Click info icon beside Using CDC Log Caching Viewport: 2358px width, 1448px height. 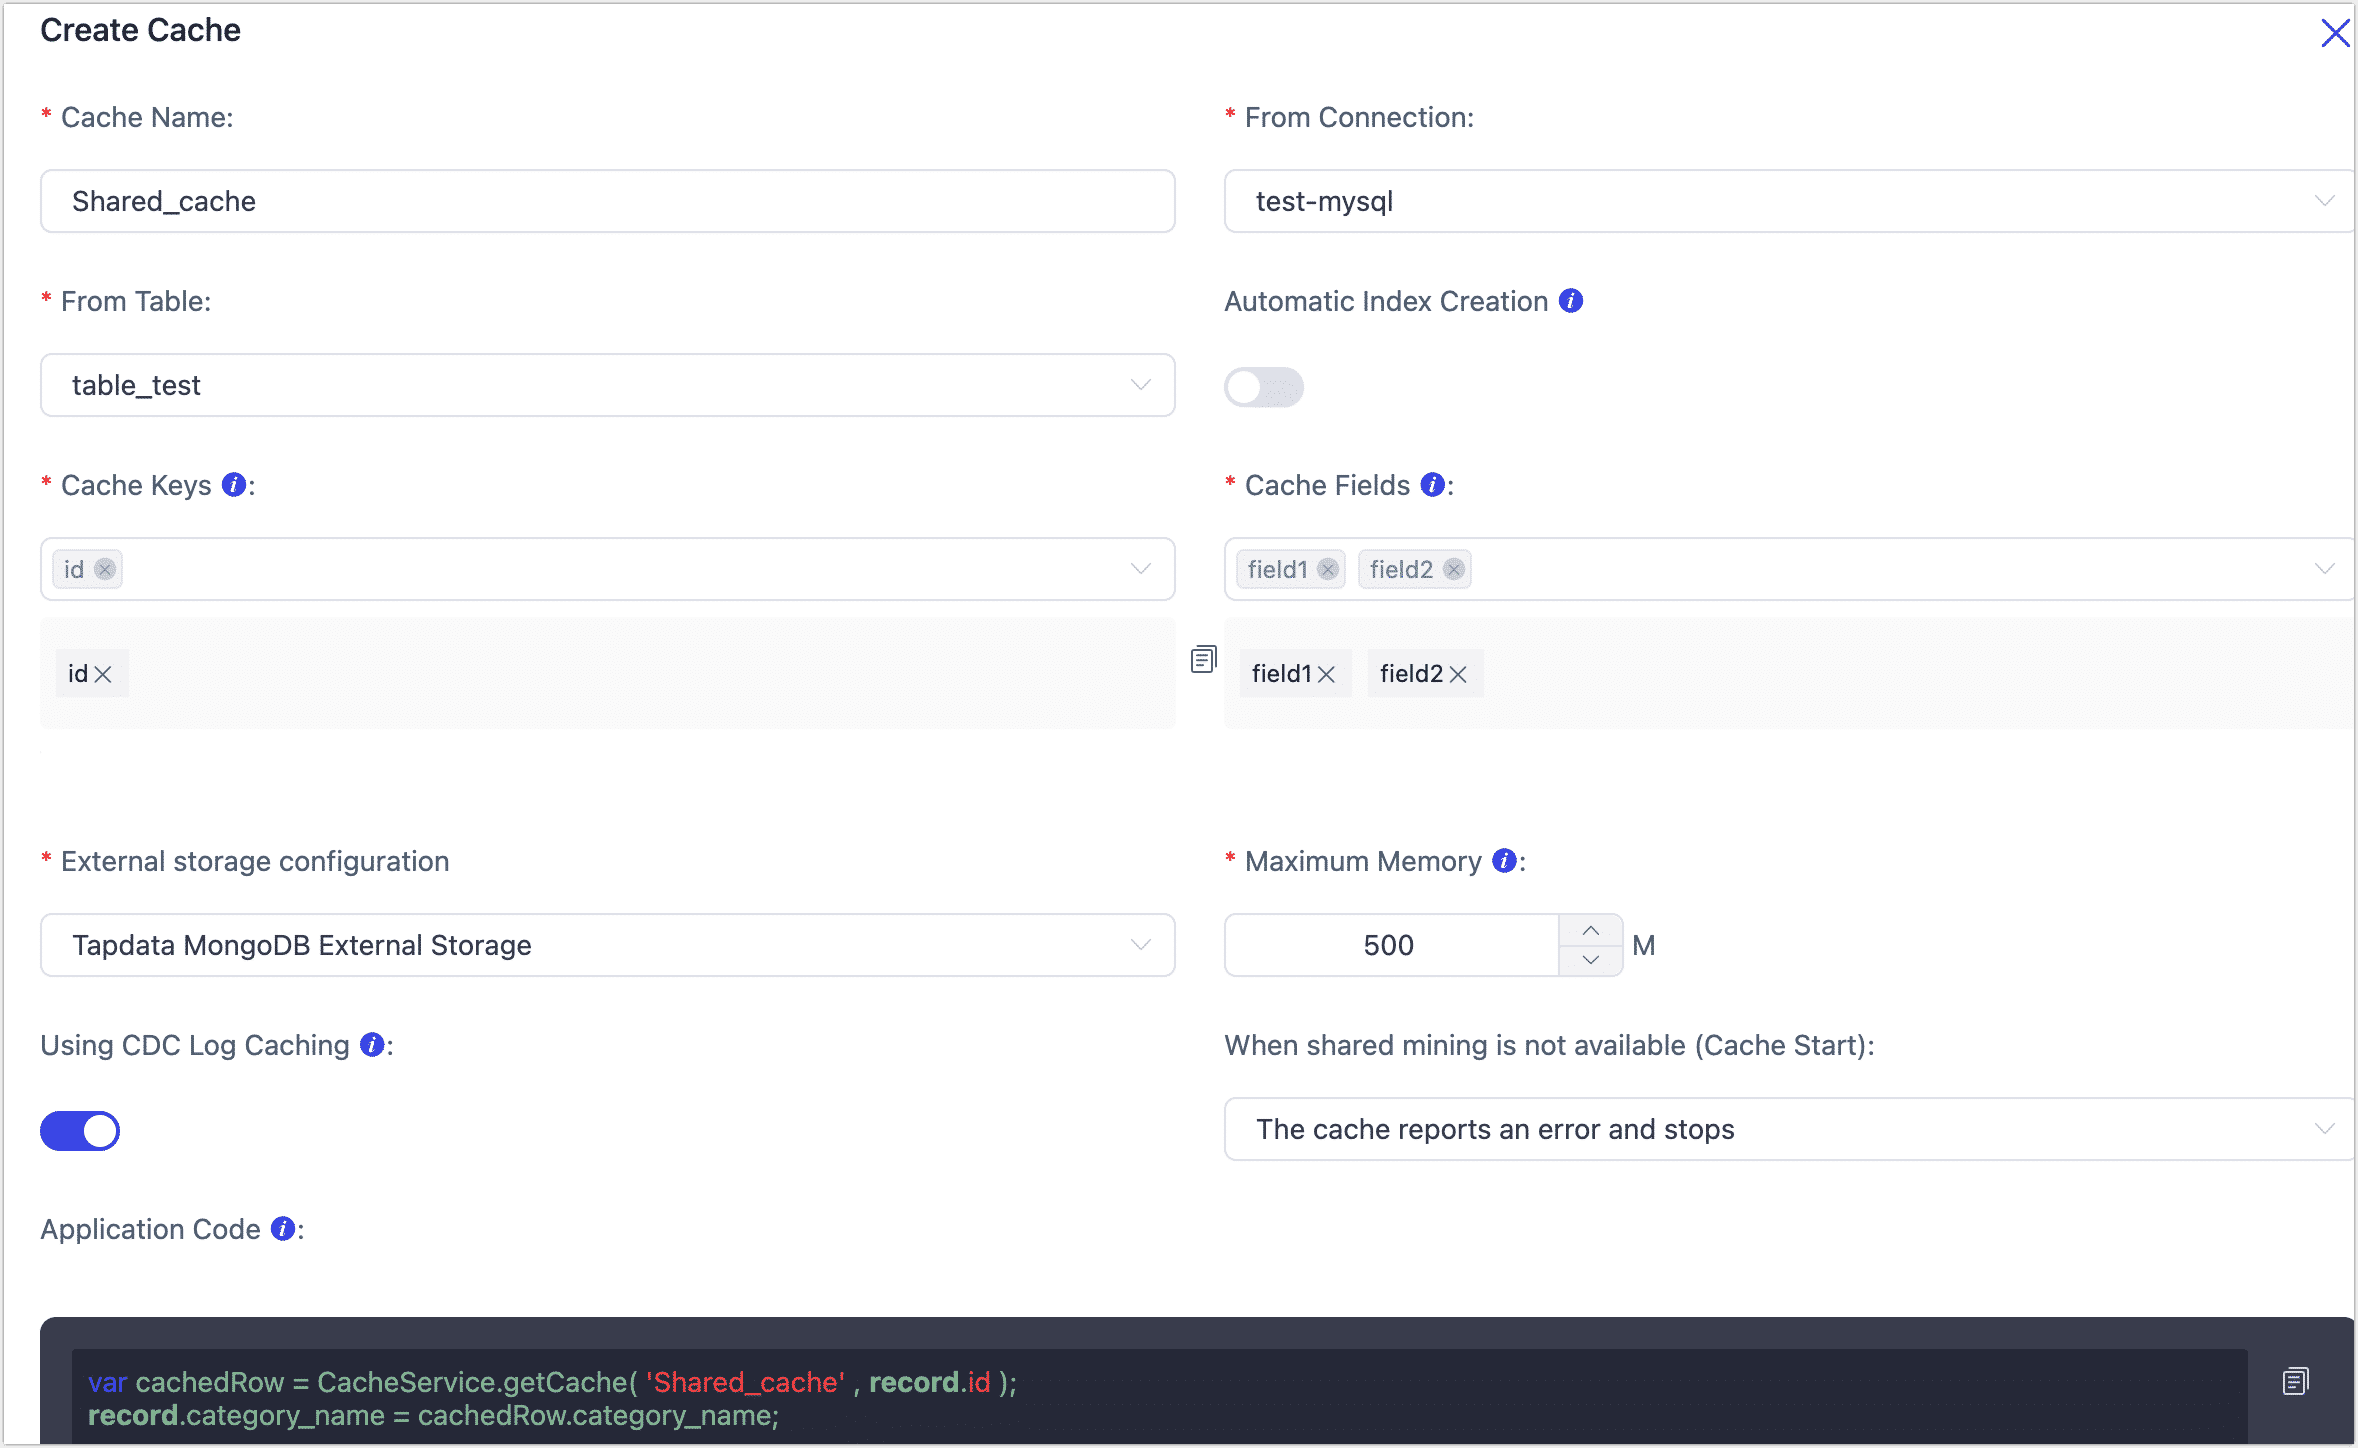(372, 1045)
